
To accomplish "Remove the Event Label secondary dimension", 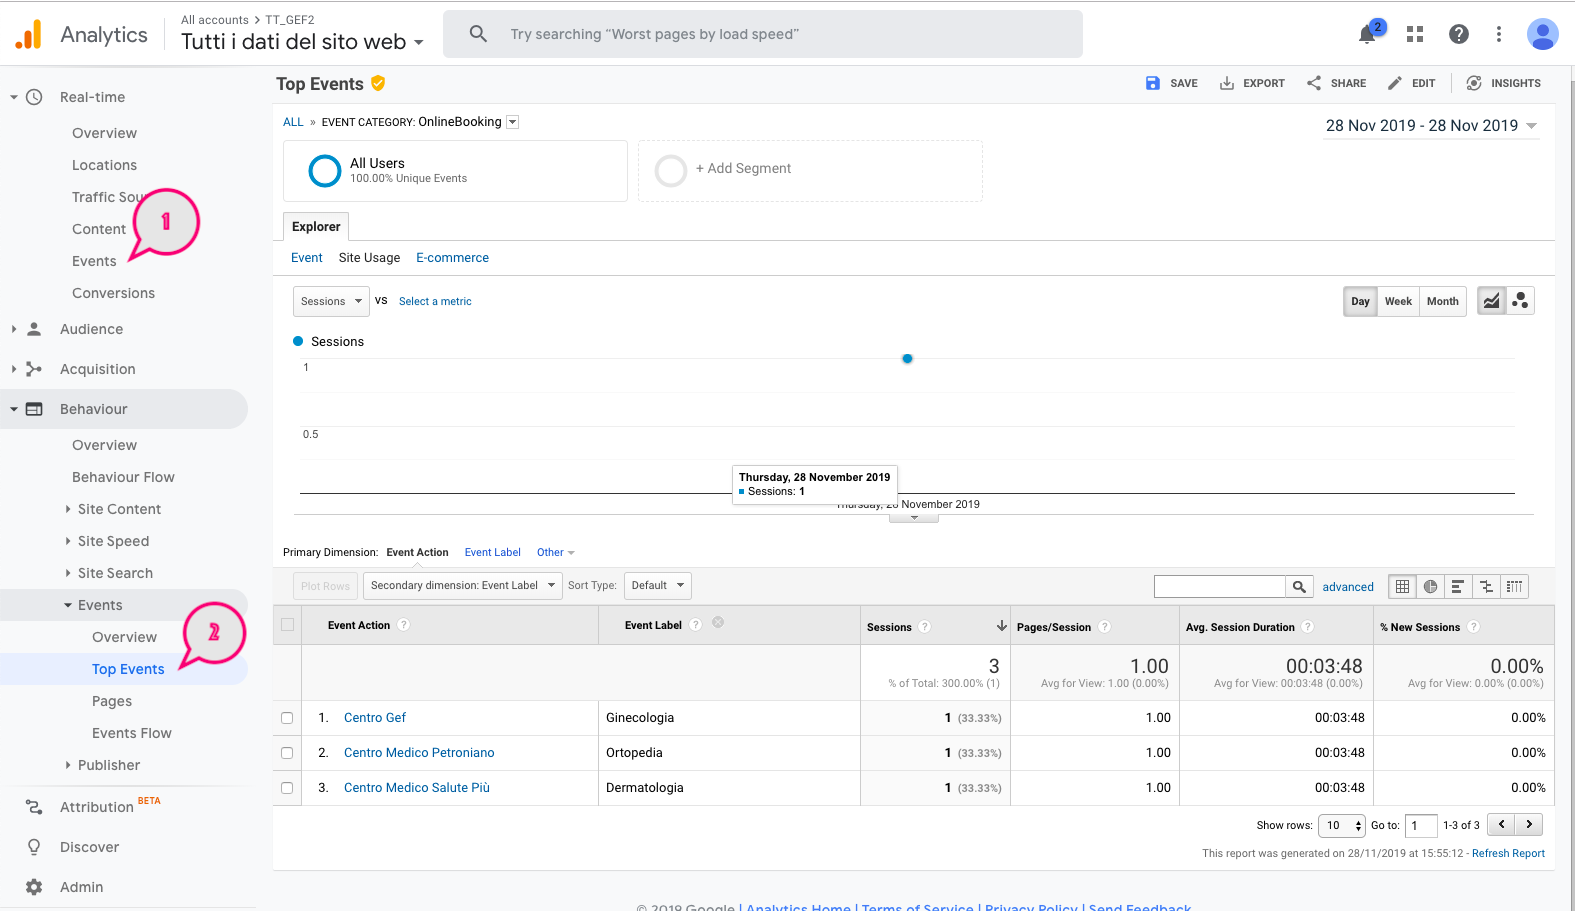I will [x=718, y=622].
